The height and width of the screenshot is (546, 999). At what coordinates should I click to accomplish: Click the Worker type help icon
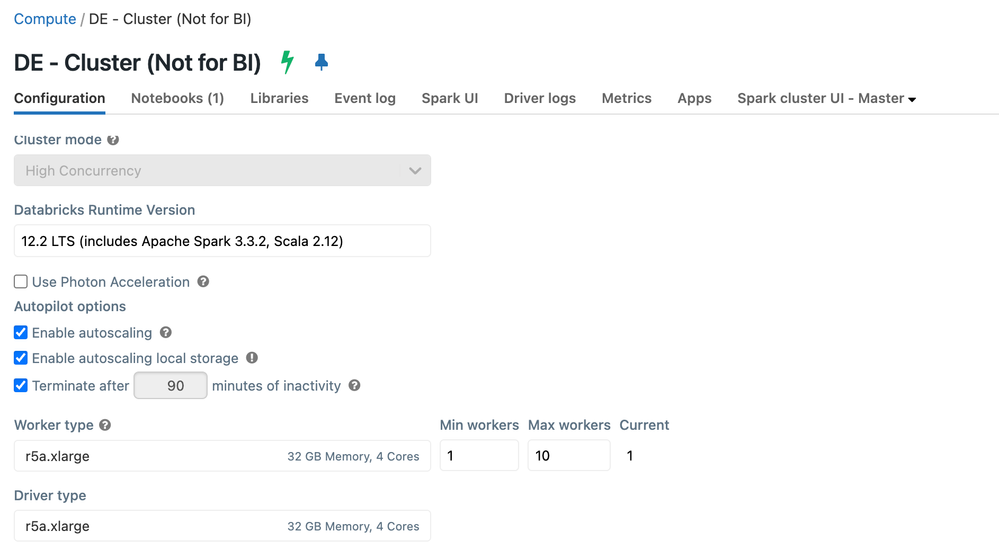105,425
